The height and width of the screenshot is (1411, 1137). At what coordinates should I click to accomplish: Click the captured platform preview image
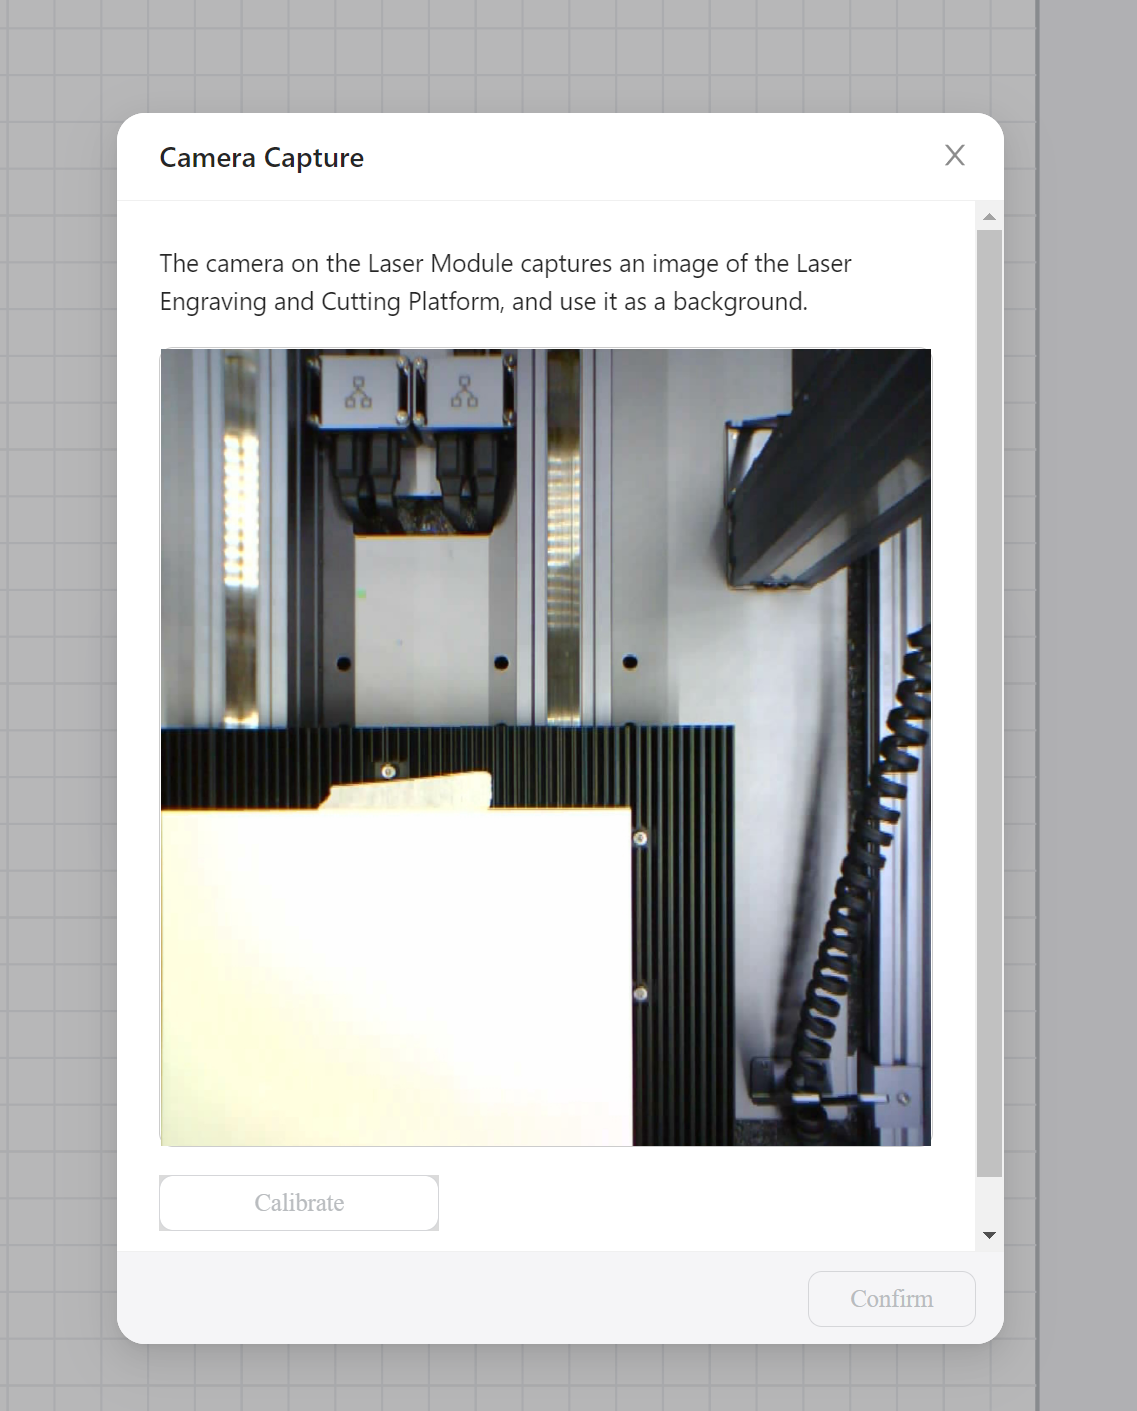pos(545,747)
